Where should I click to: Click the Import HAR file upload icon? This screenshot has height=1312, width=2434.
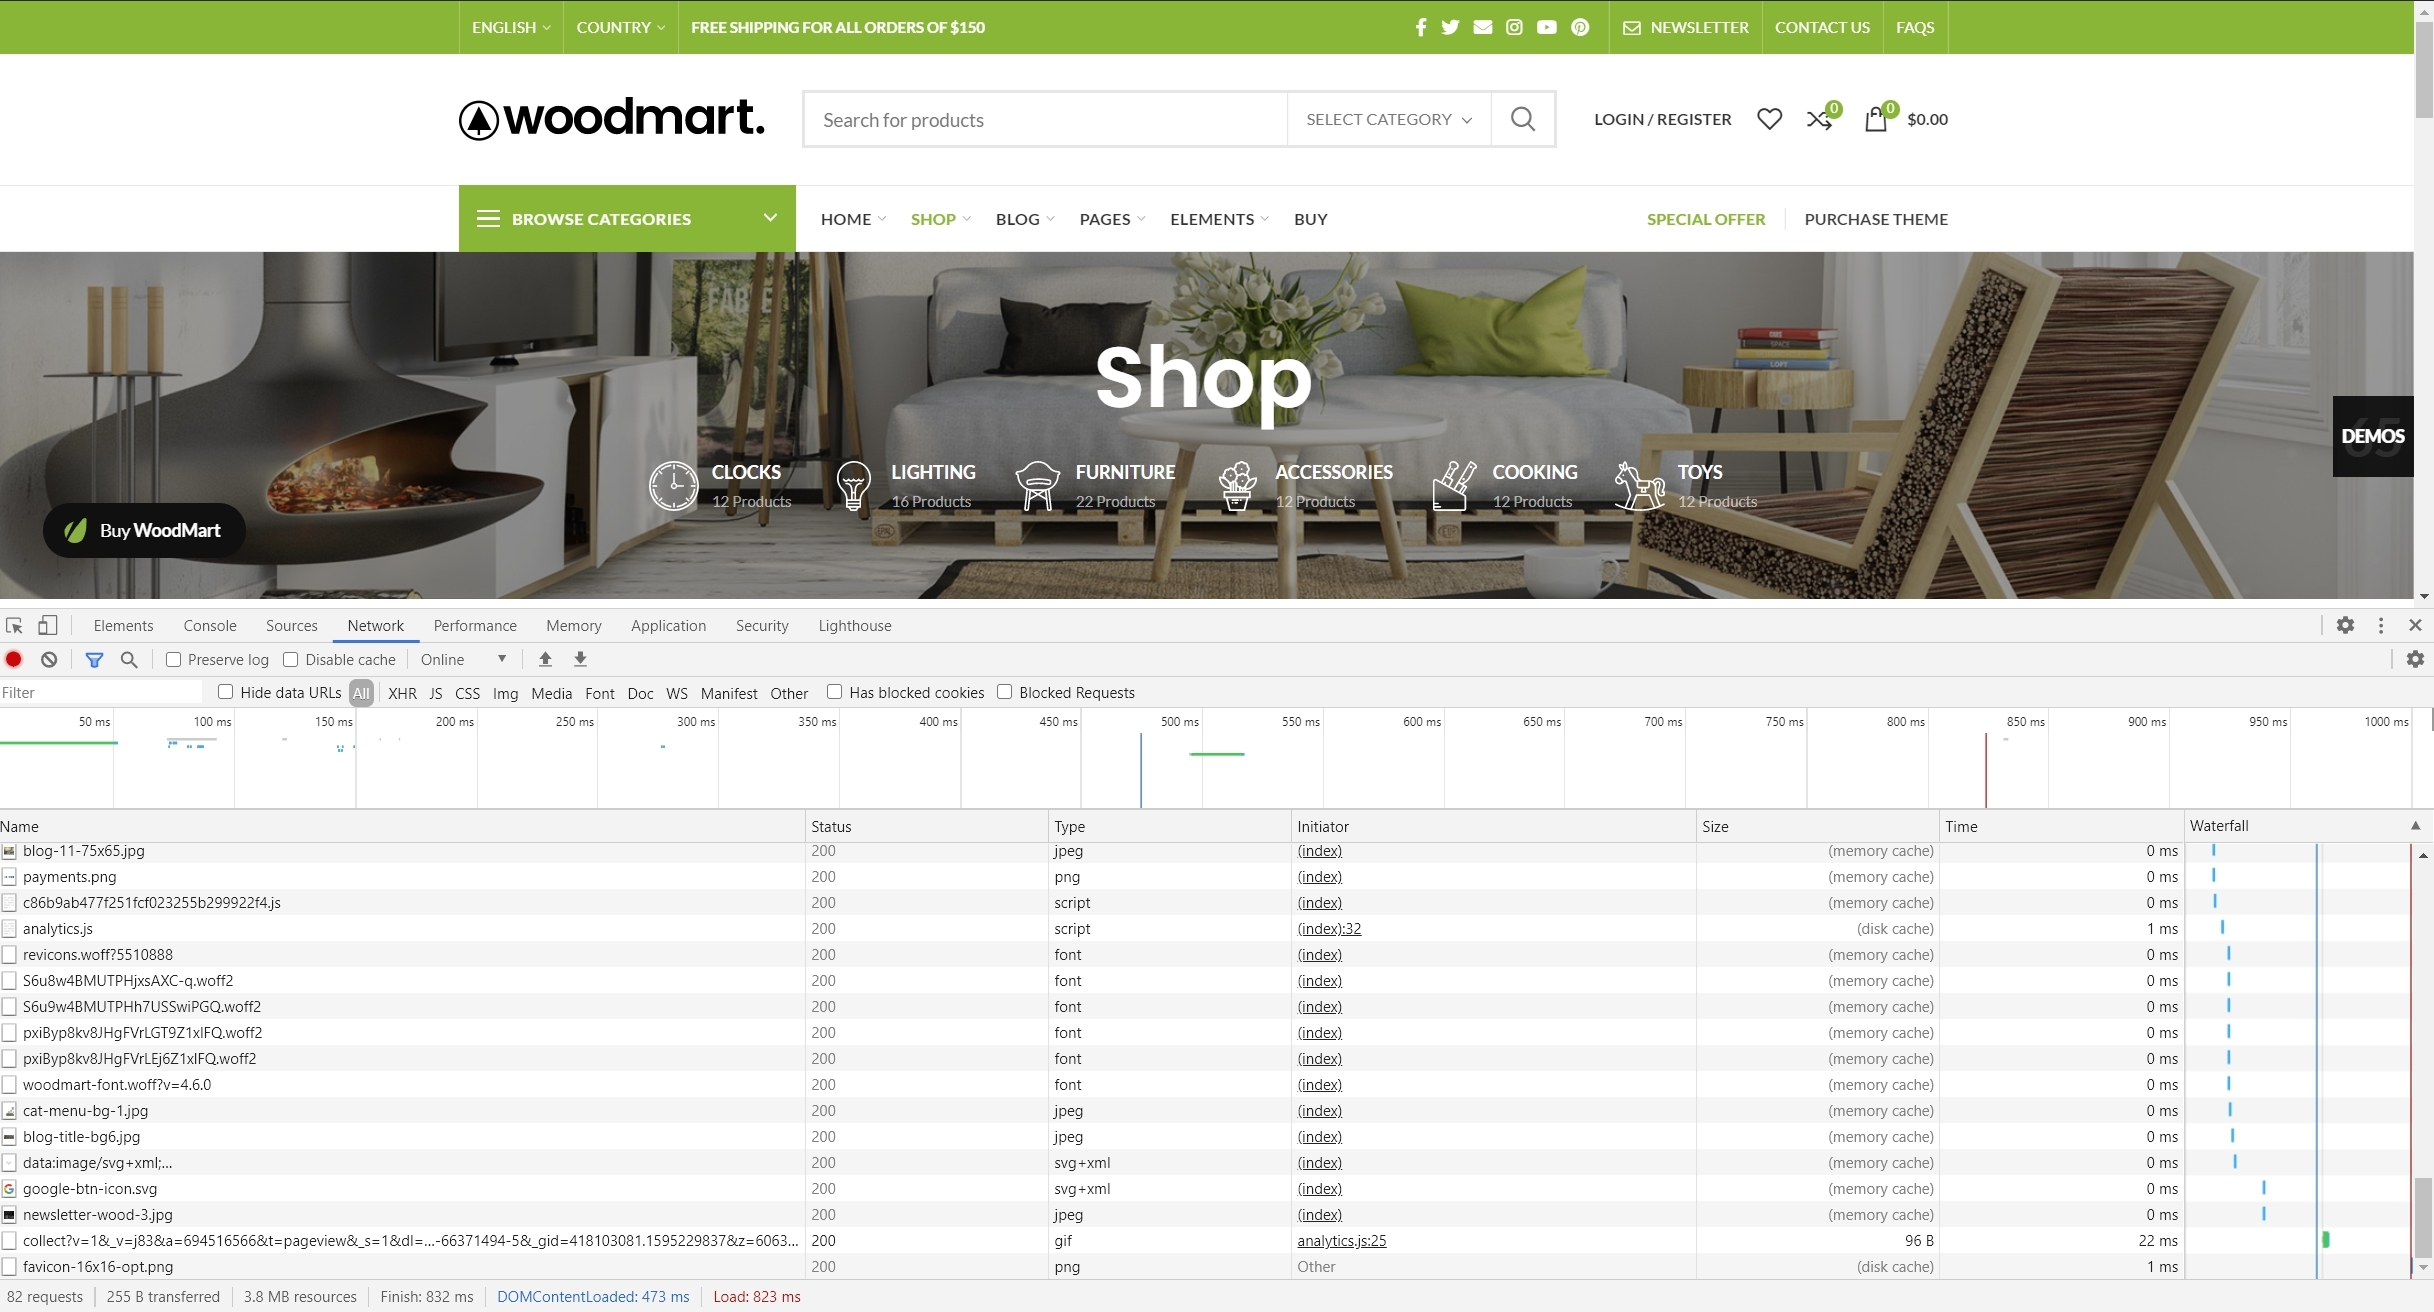(545, 659)
